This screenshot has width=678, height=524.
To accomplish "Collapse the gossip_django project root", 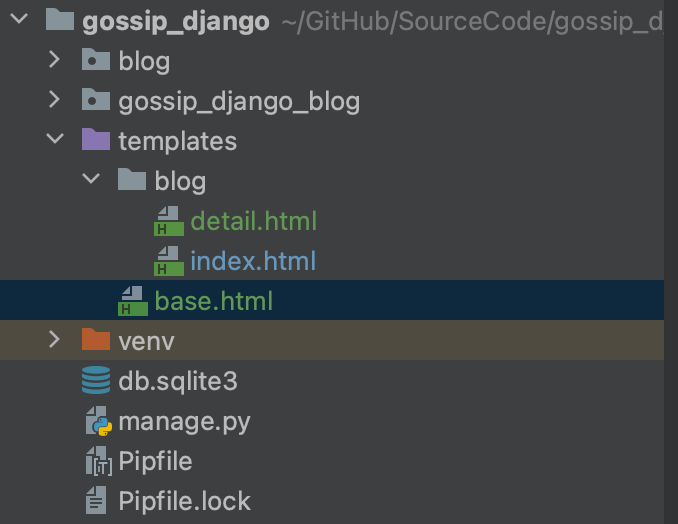I will tap(19, 19).
